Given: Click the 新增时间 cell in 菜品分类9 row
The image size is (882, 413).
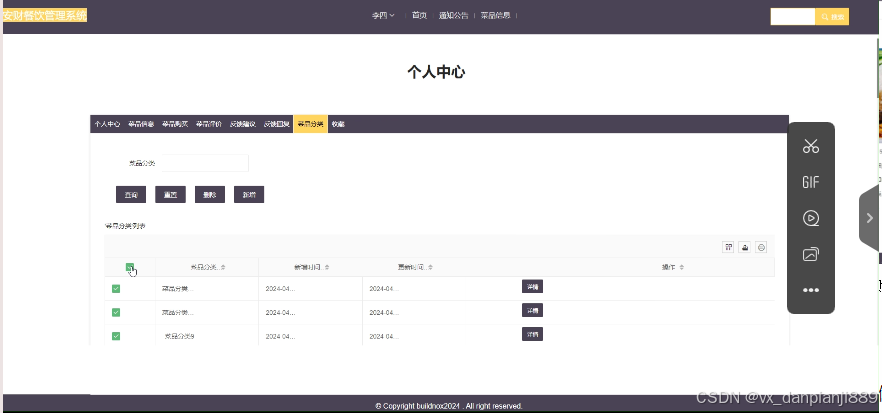Looking at the screenshot, I should [281, 336].
